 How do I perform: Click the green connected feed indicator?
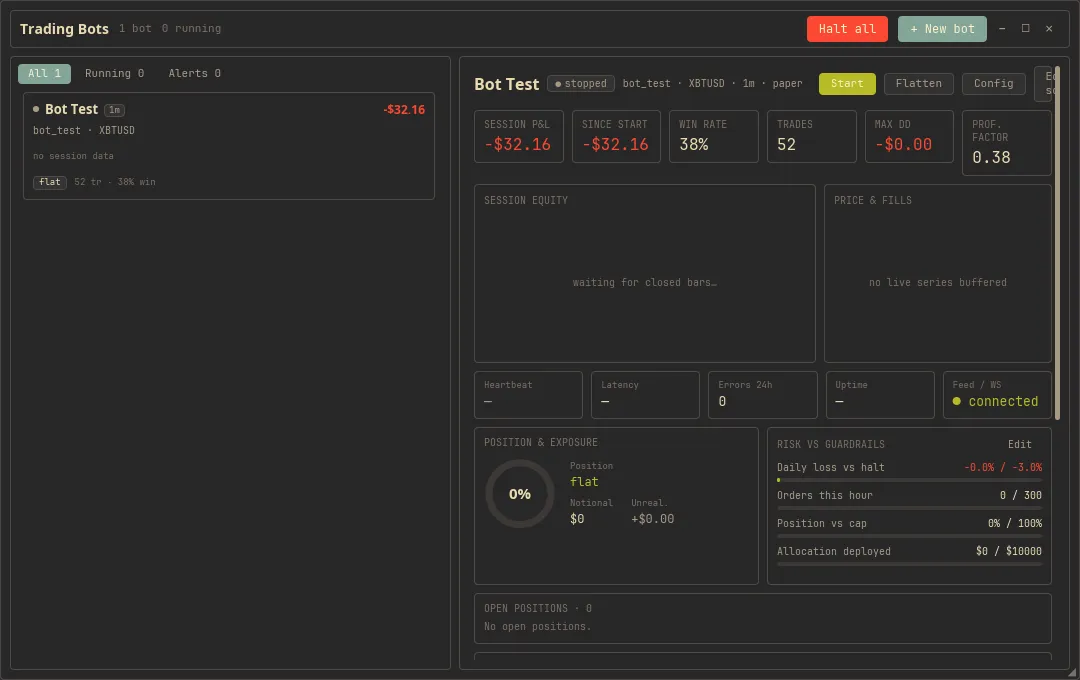point(995,402)
